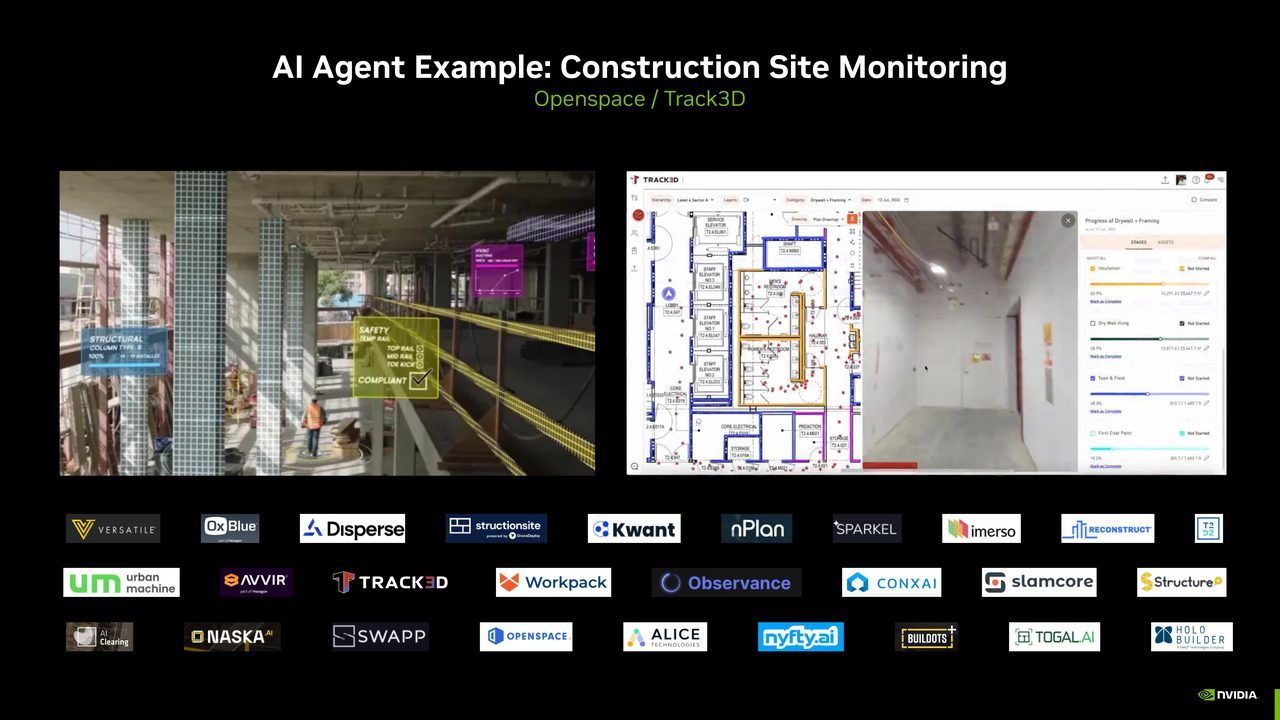Open the chat bubble icon at sidebar bottom

point(635,466)
